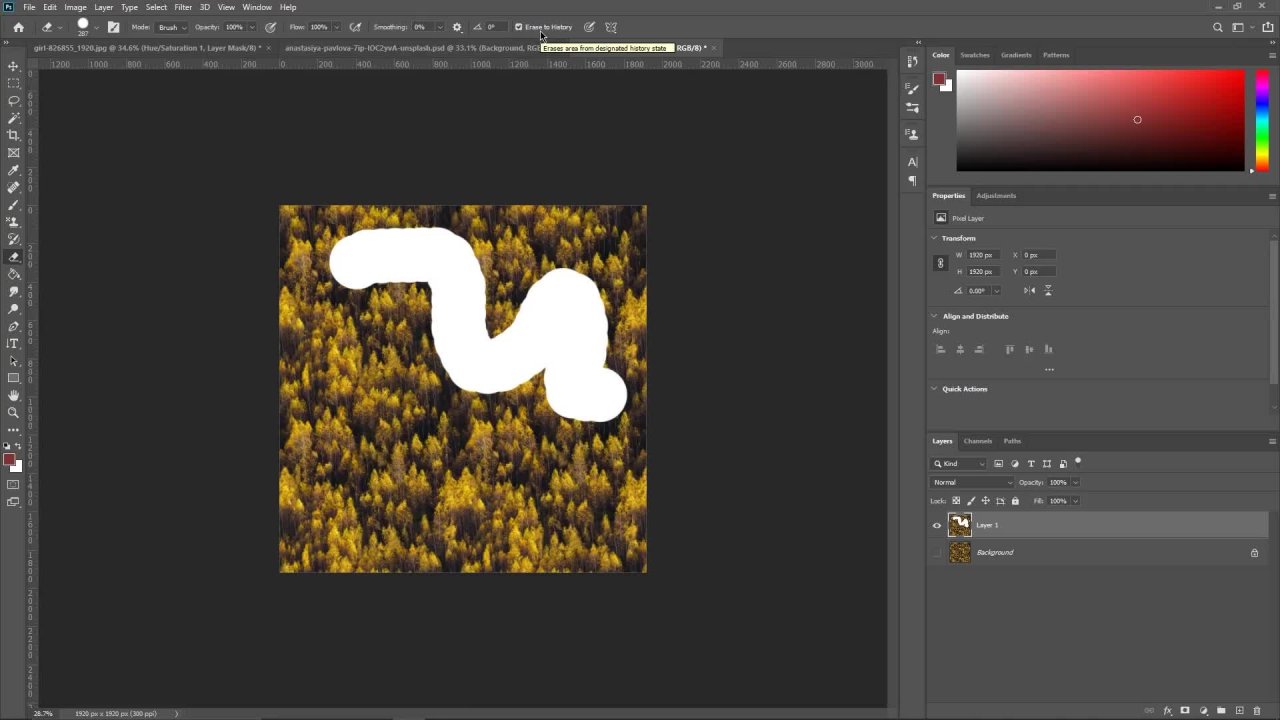Open the blend mode dropdown showing Normal
The width and height of the screenshot is (1280, 720).
tap(970, 482)
